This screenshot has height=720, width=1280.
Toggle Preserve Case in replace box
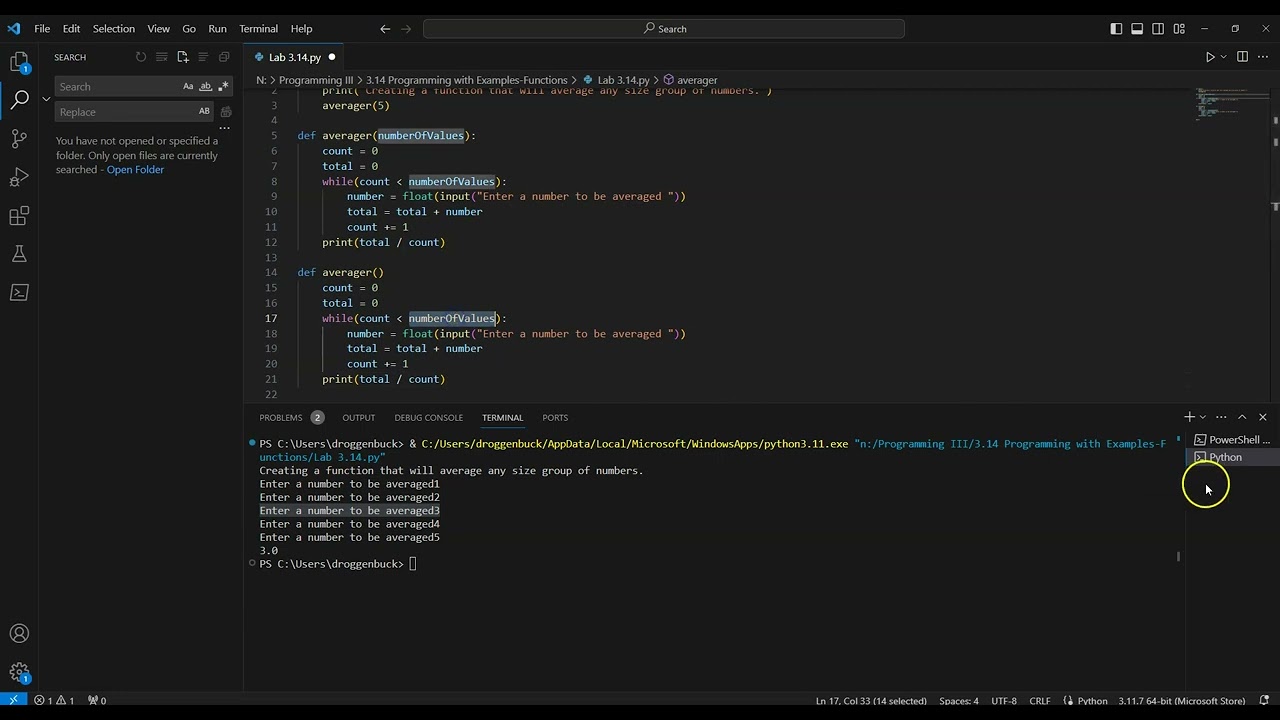pos(204,112)
